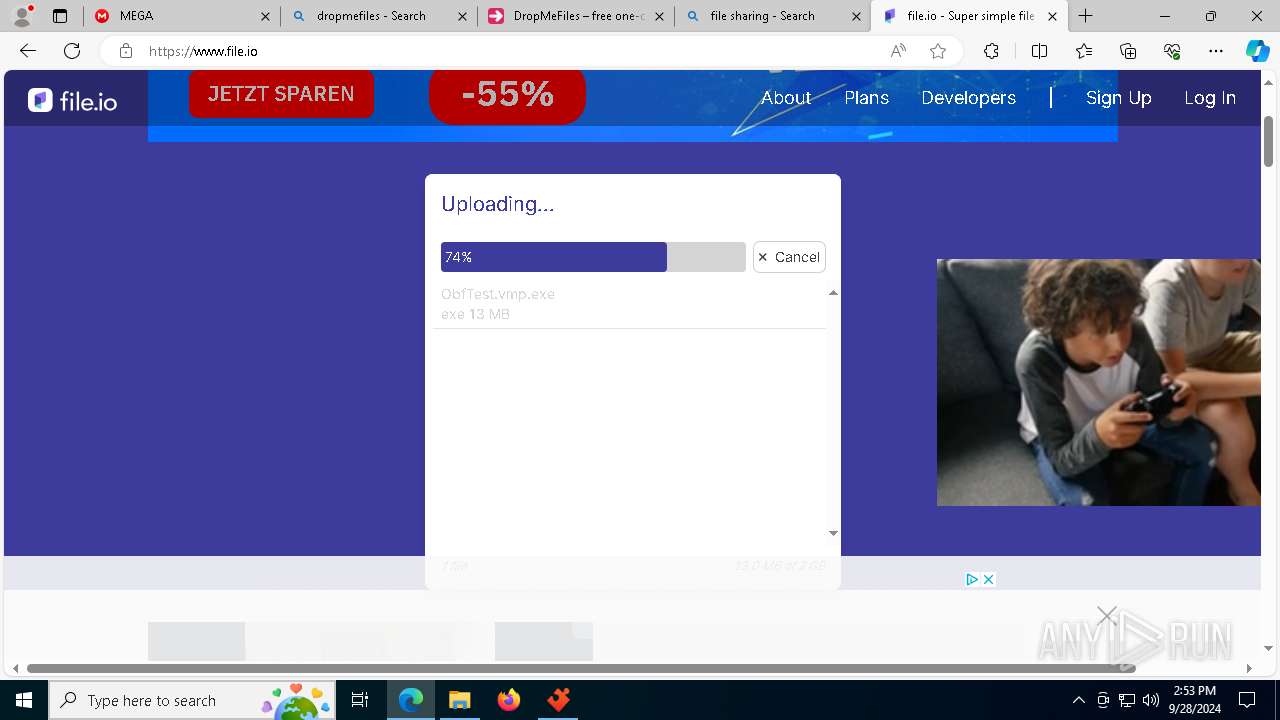Screen dimensions: 1280x720
Task: Open Favorites list
Action: point(1084,51)
